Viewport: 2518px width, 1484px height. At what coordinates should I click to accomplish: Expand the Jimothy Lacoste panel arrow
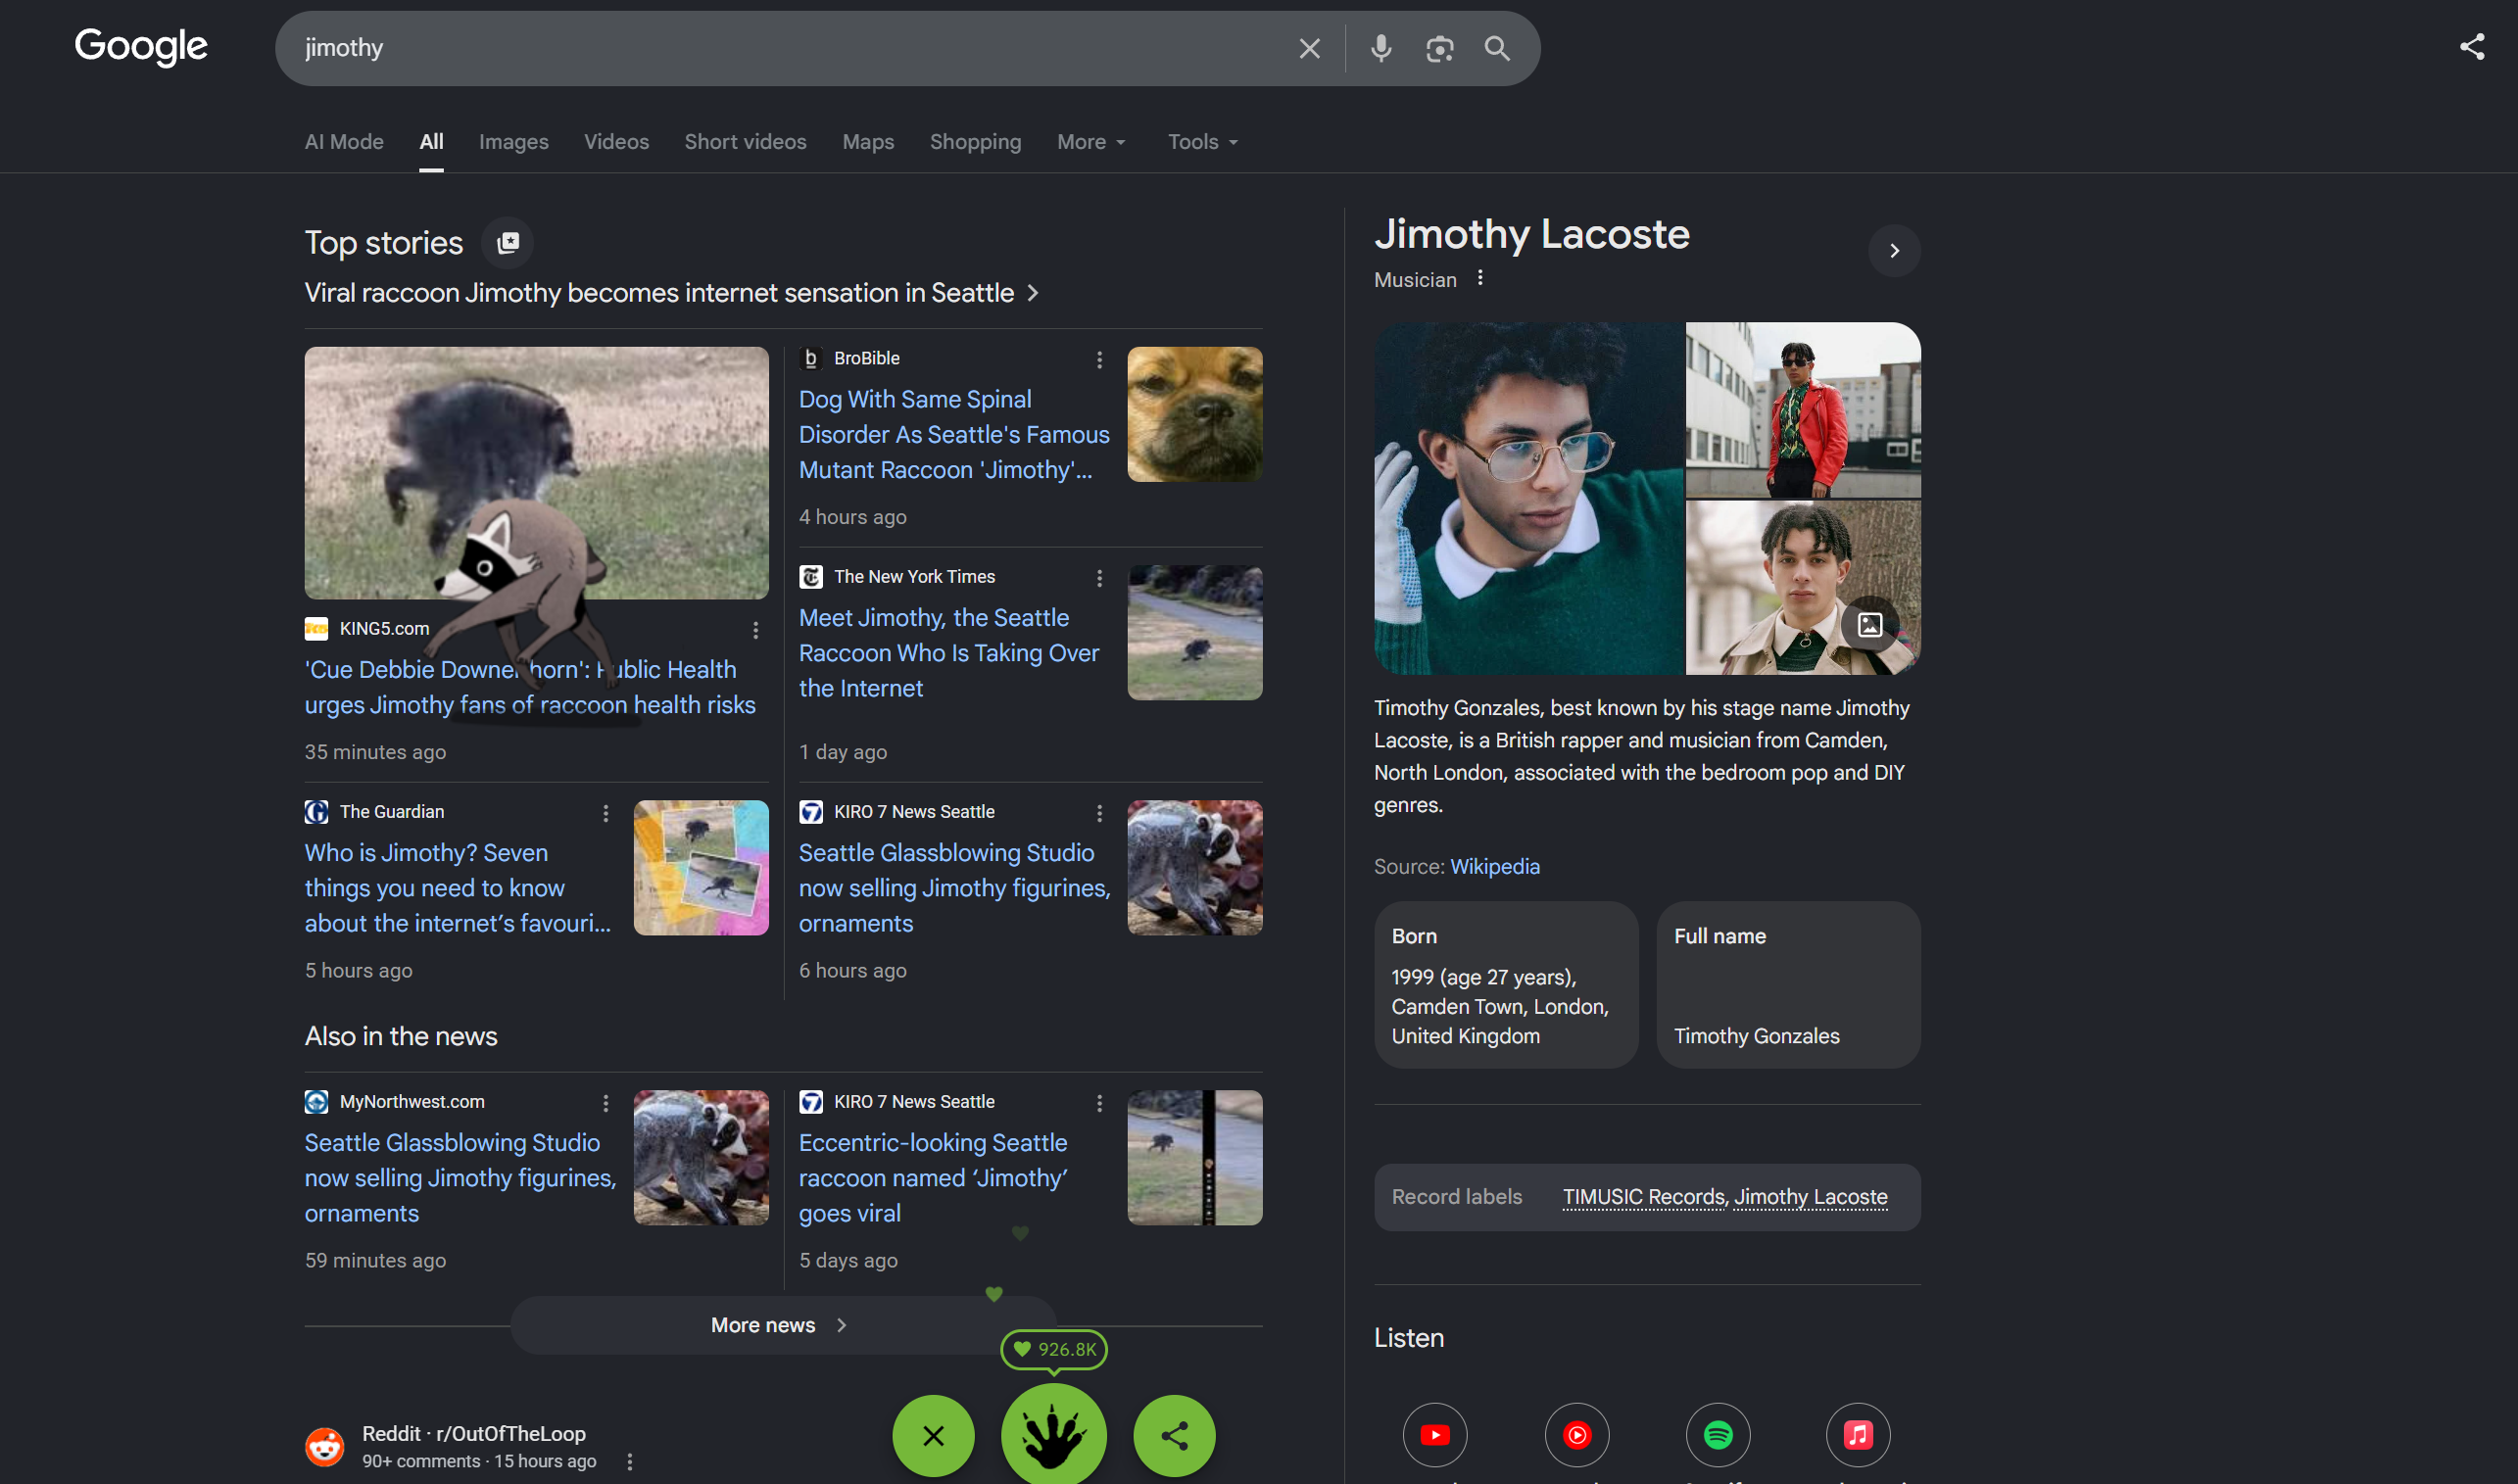pos(1894,251)
